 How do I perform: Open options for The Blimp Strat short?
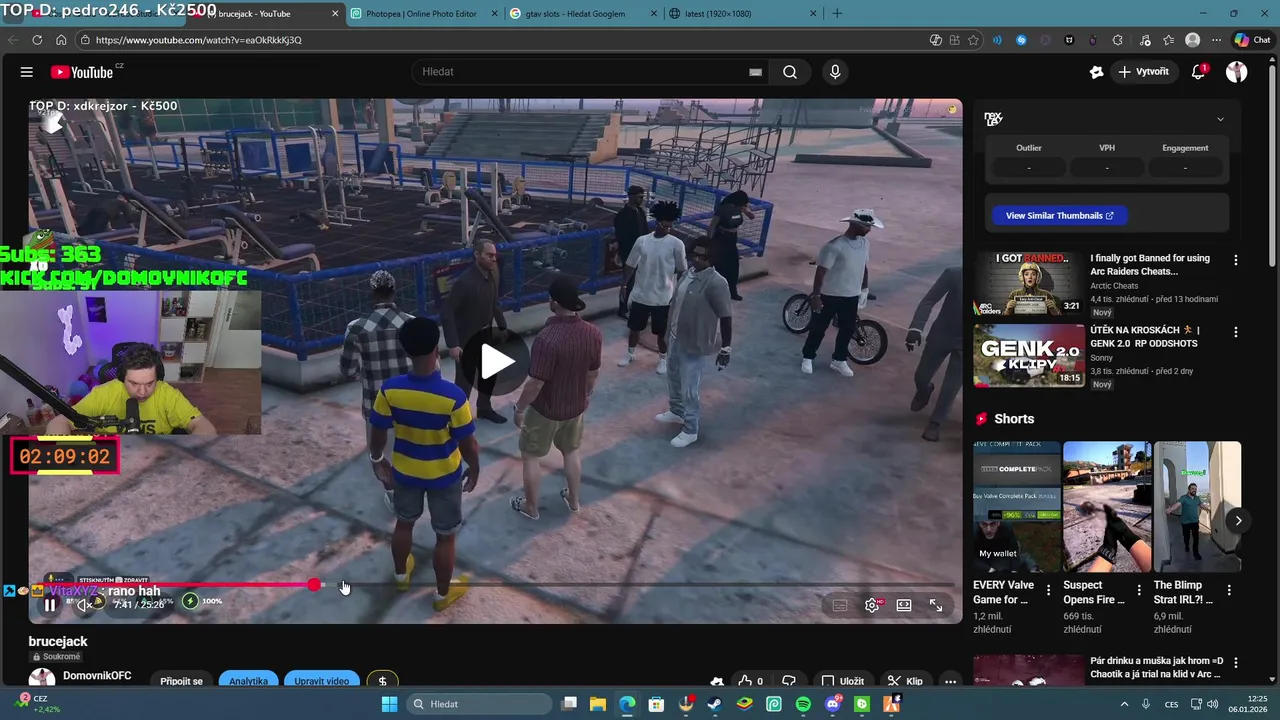tap(1229, 590)
